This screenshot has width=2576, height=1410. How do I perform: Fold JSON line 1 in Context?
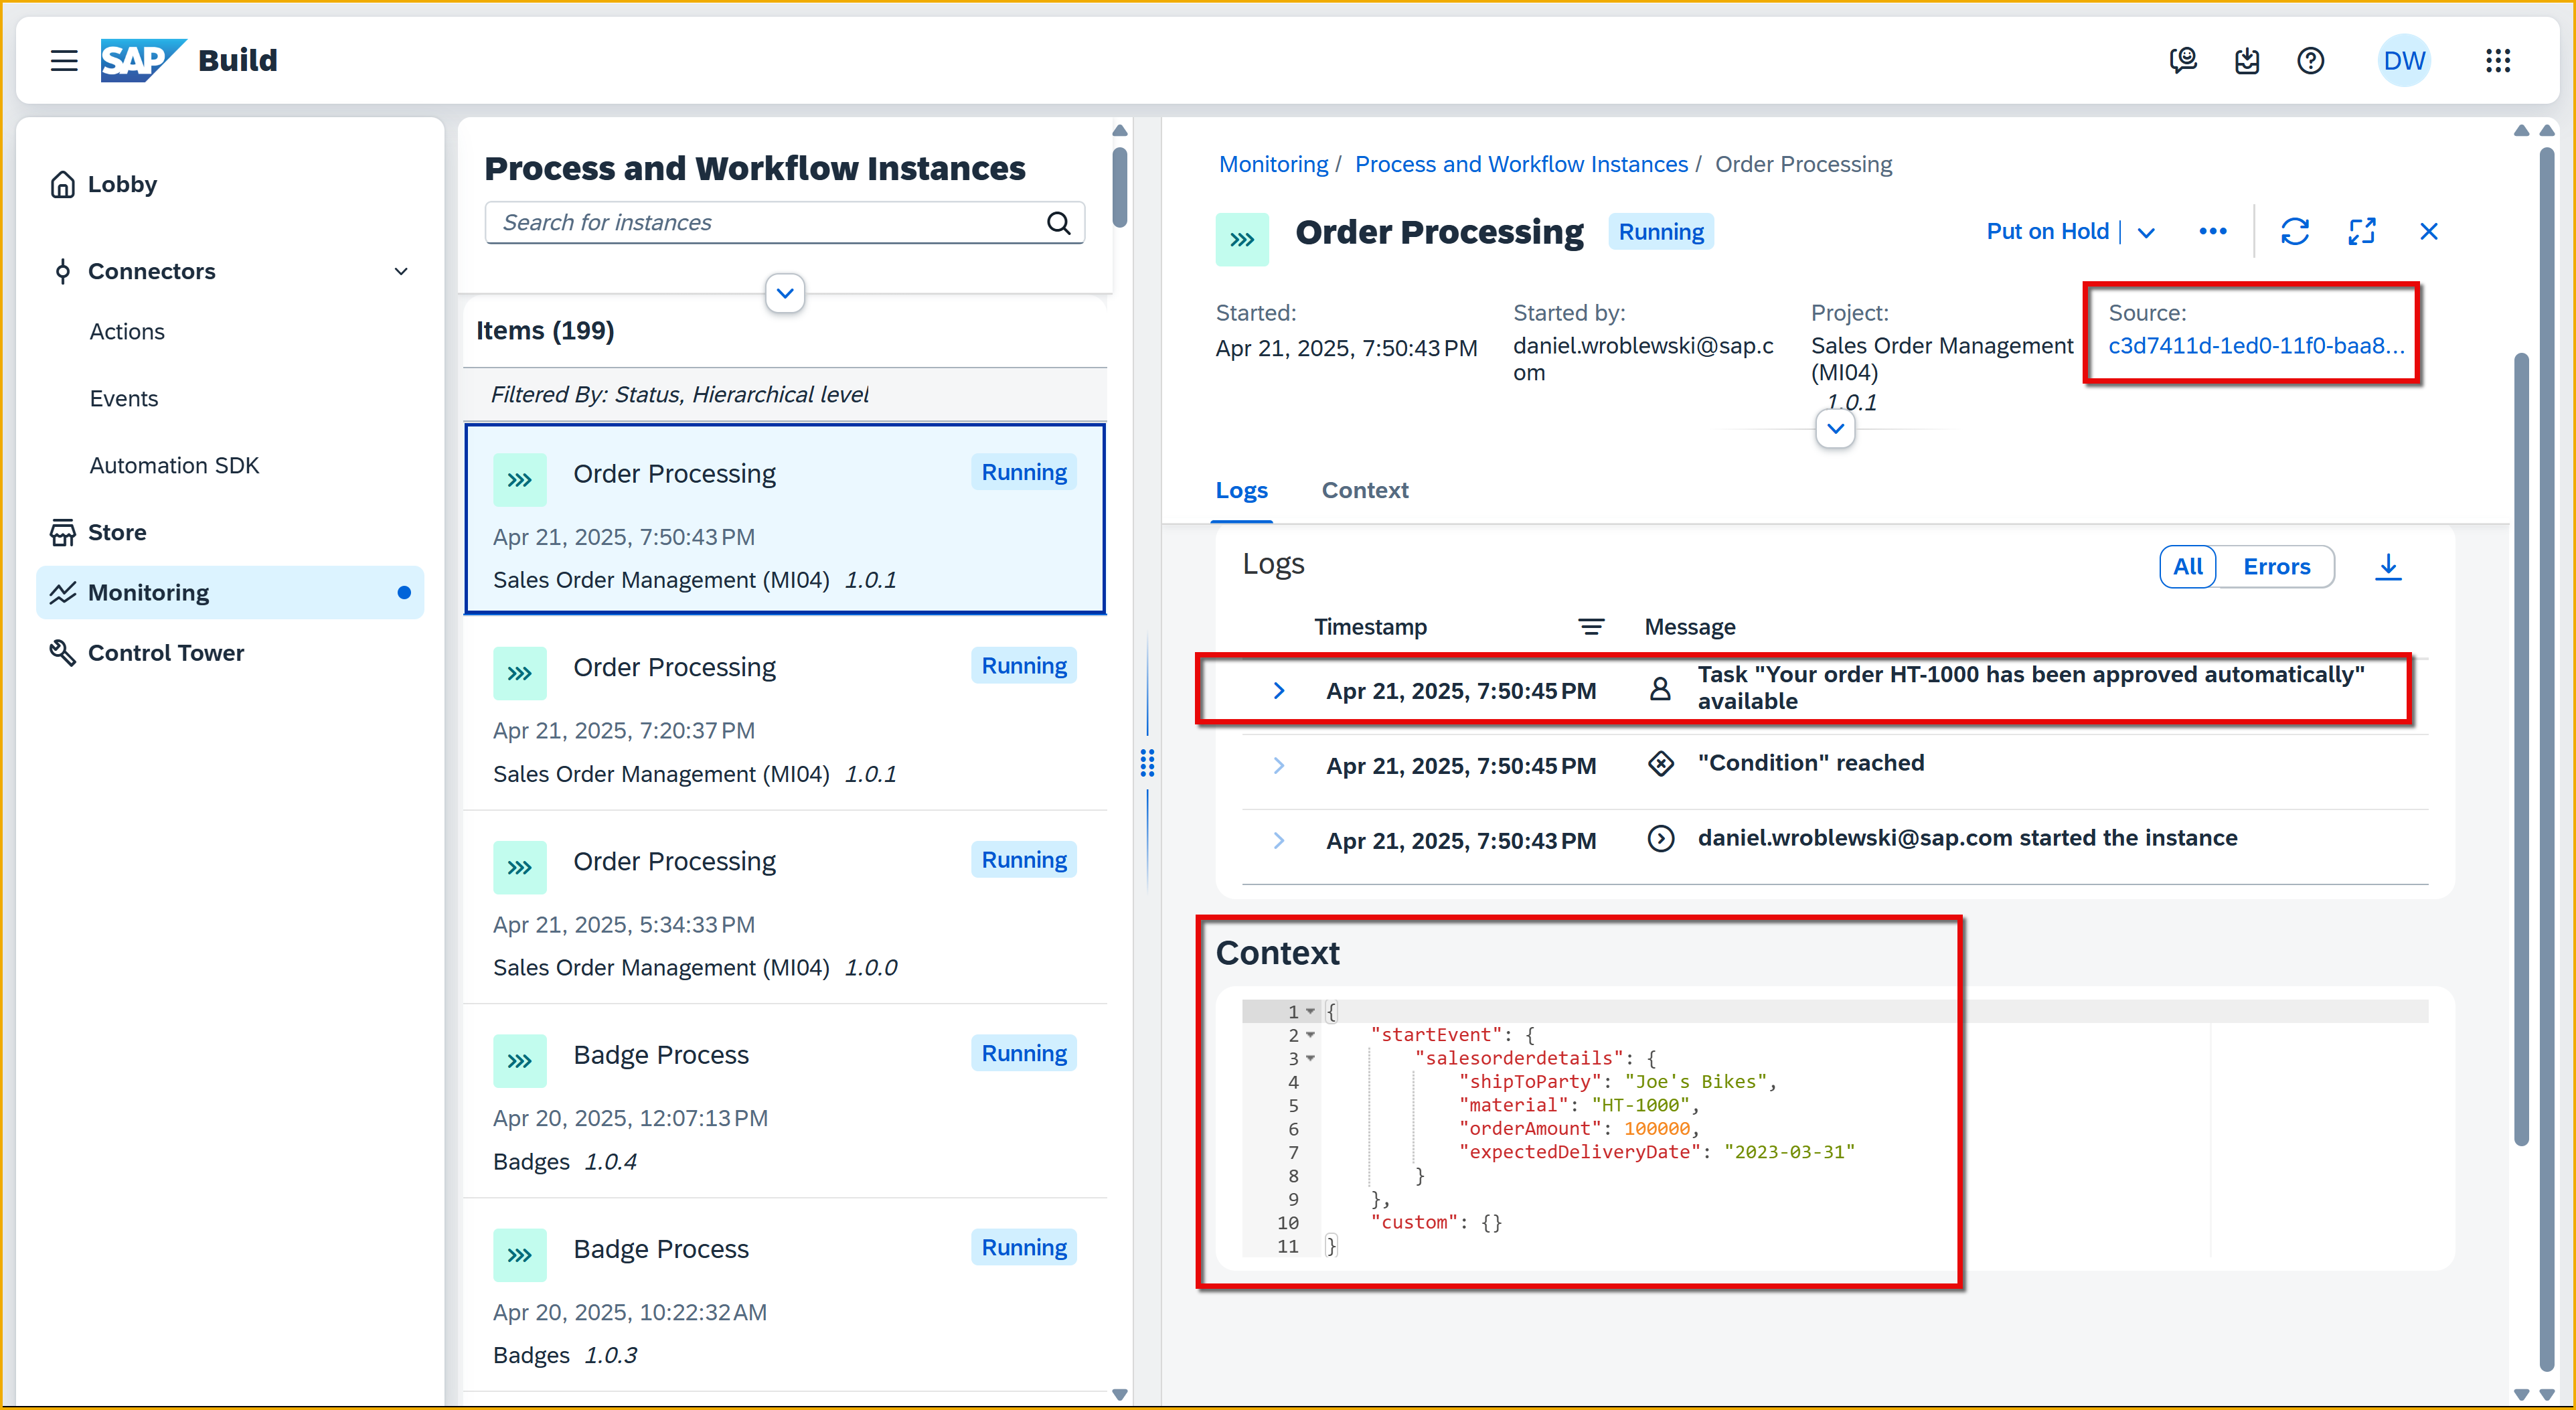point(1310,1011)
